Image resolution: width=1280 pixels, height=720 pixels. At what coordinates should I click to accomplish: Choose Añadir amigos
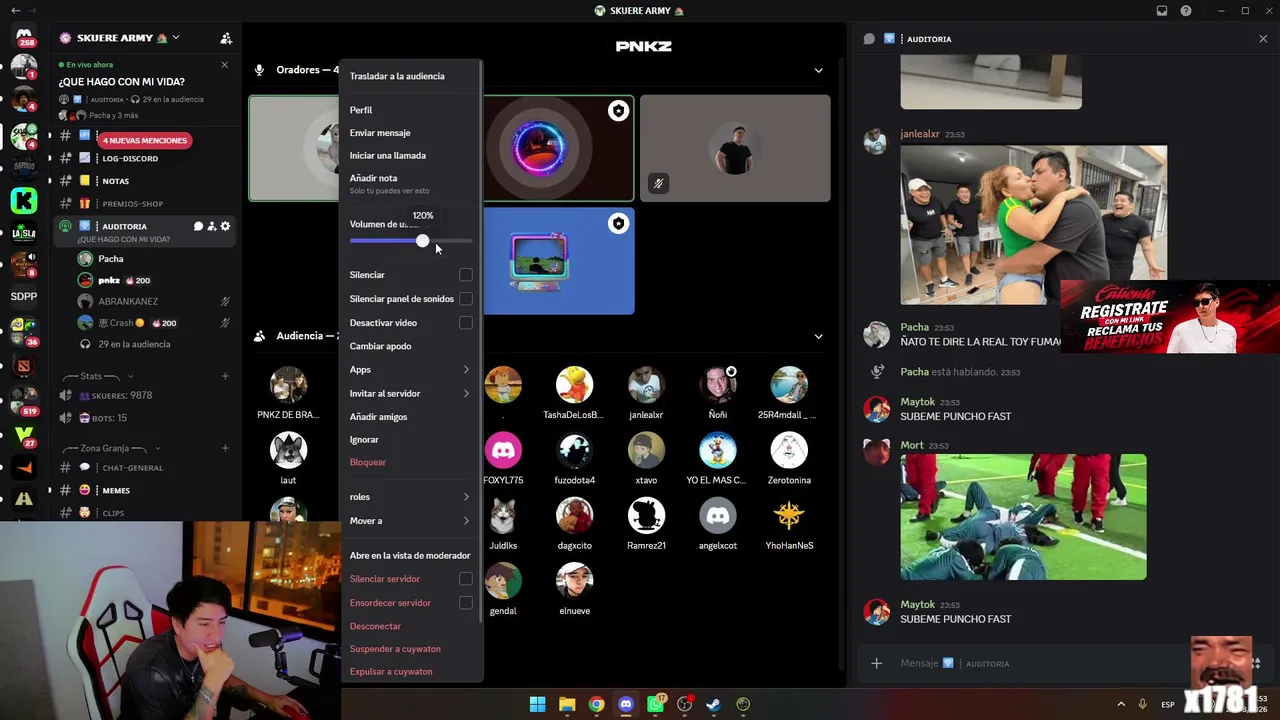click(379, 417)
